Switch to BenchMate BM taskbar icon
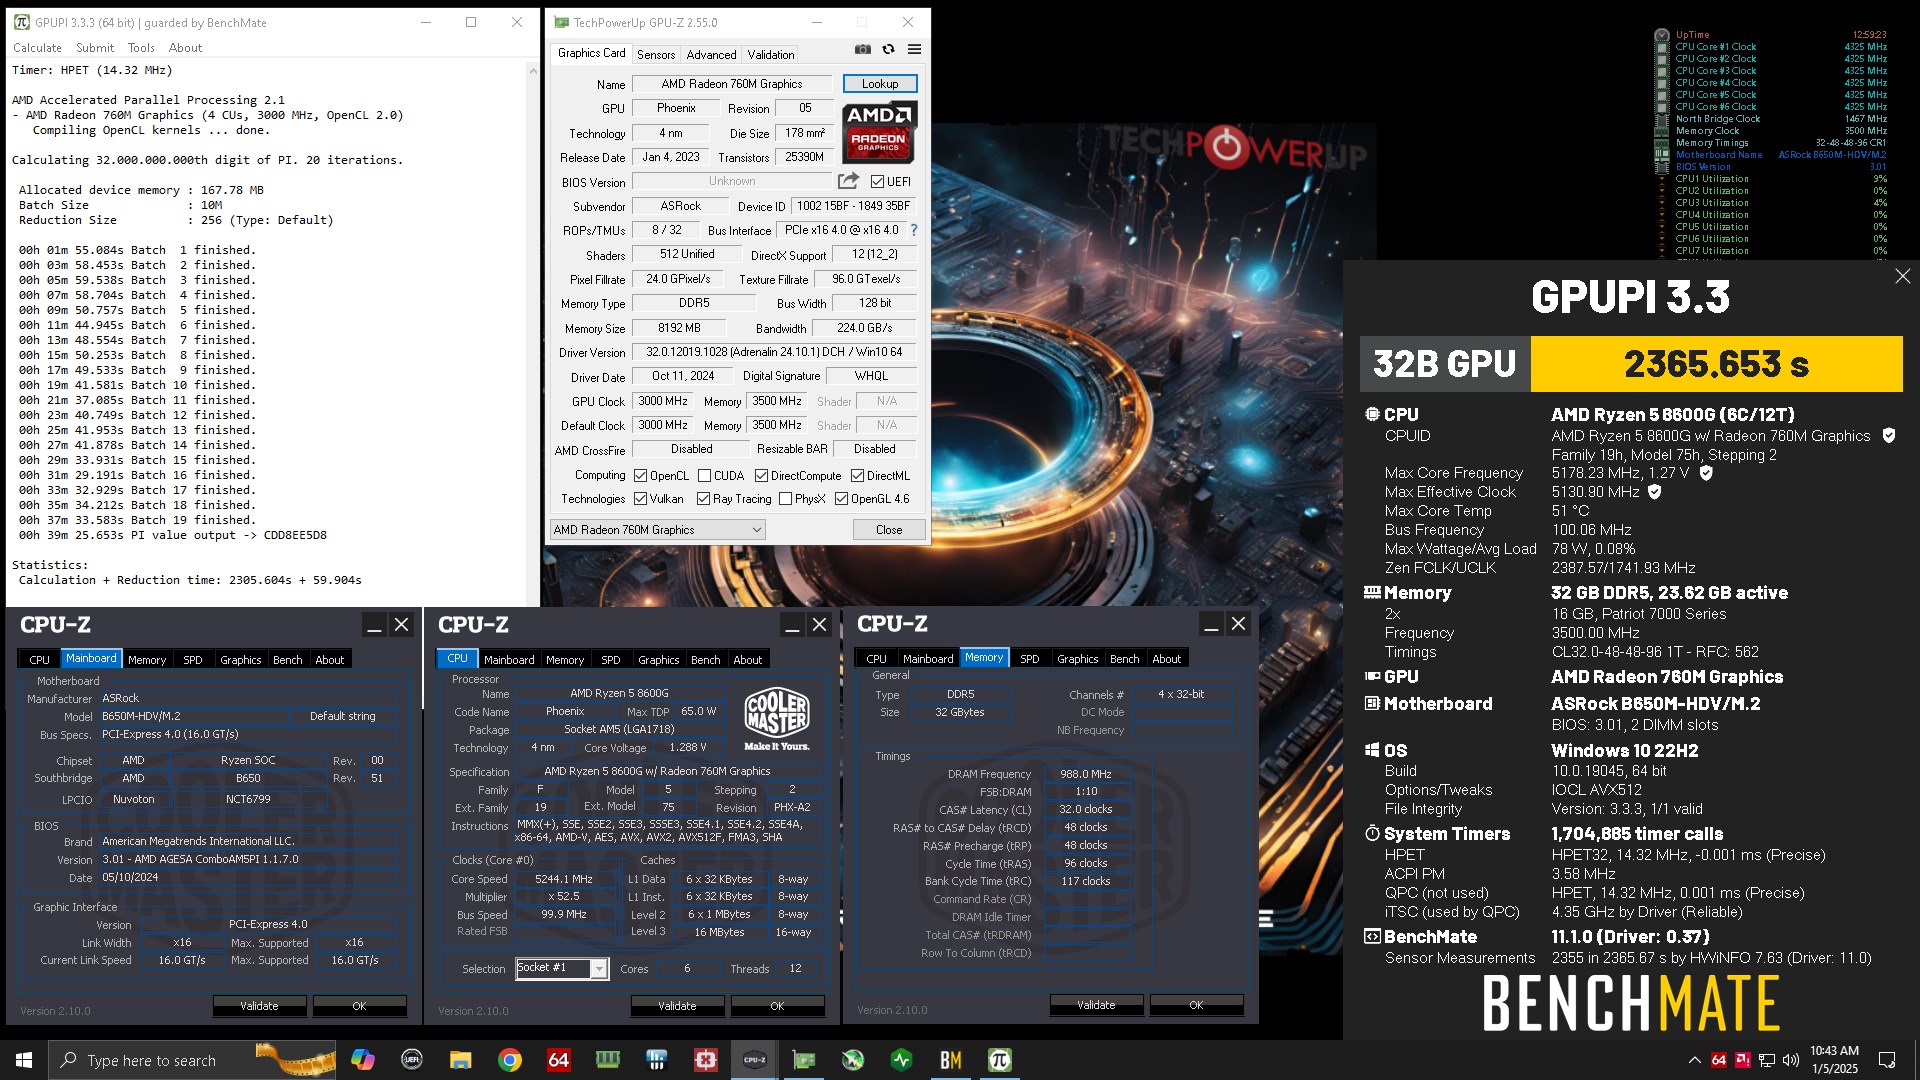The height and width of the screenshot is (1080, 1920). [950, 1060]
